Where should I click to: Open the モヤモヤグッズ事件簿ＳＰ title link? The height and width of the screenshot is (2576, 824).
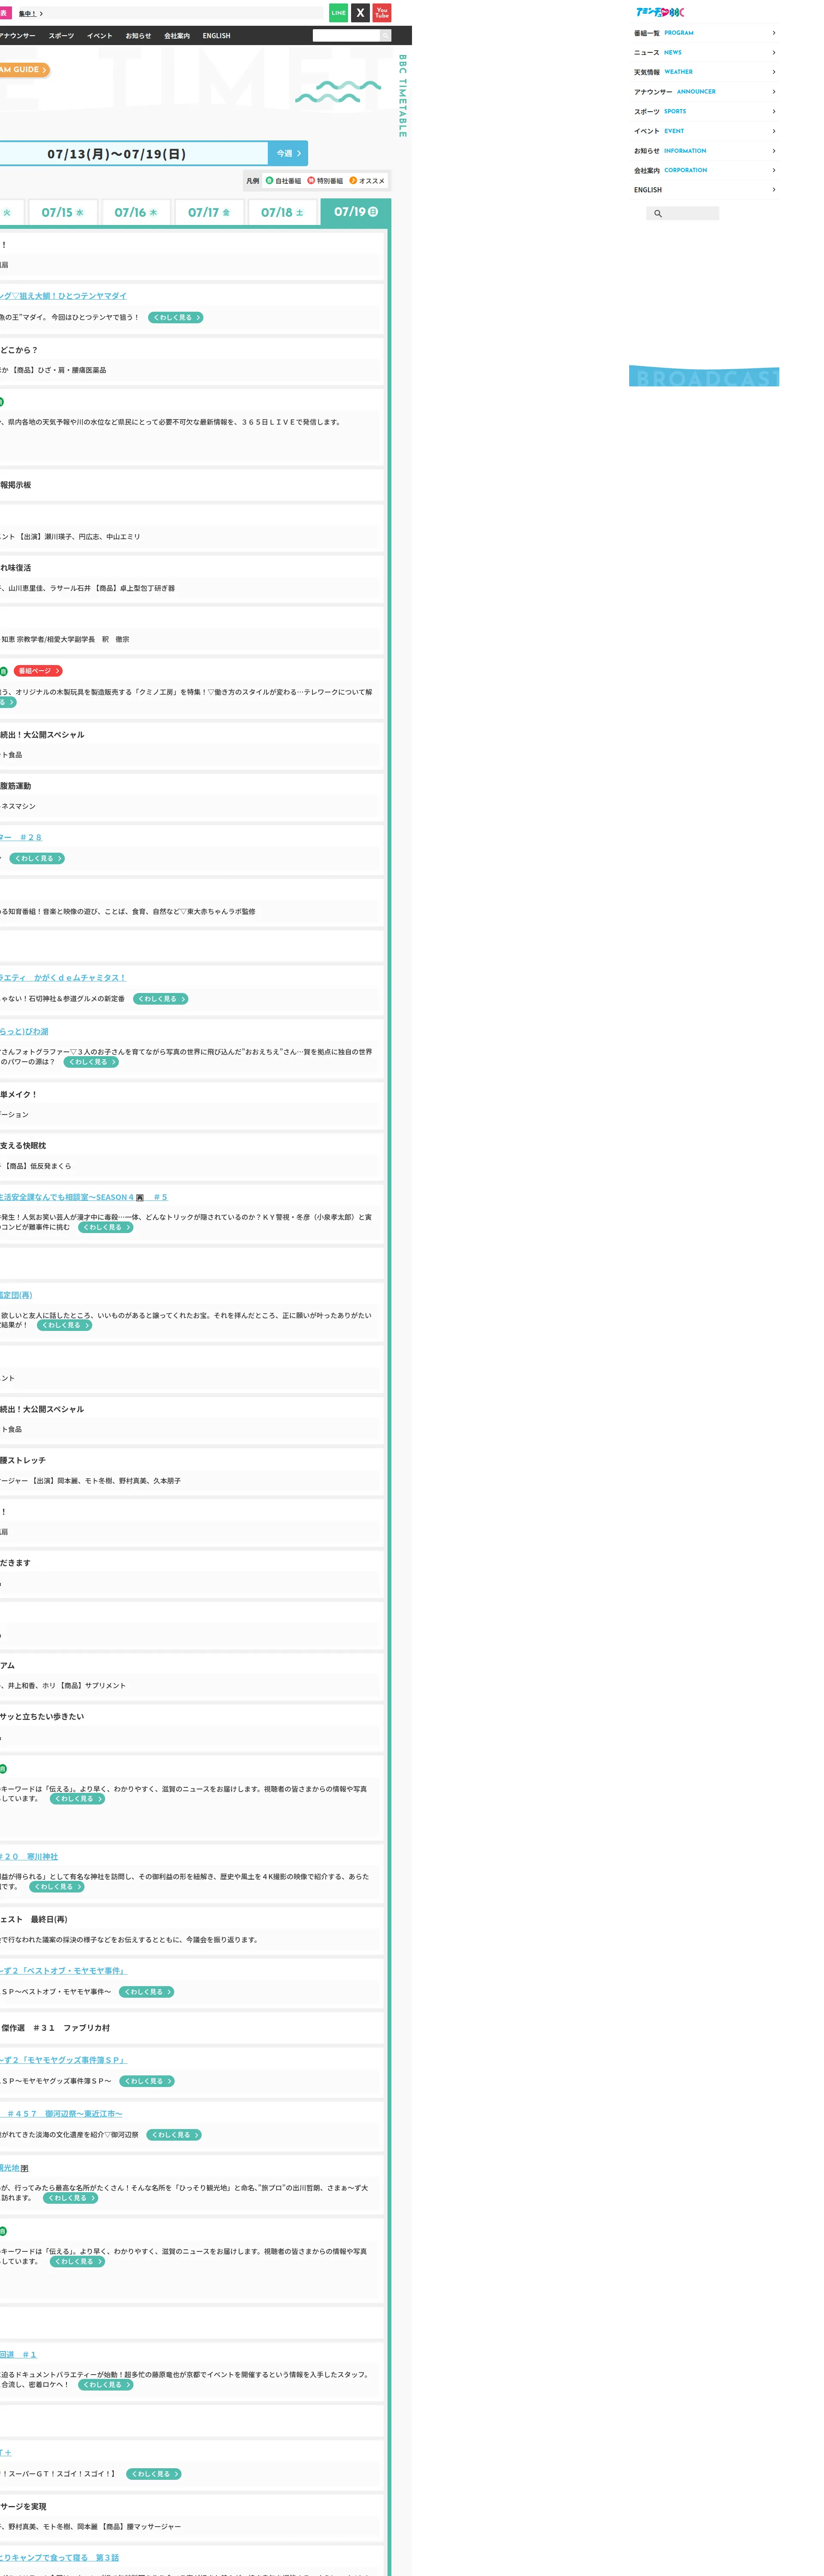(x=63, y=2060)
